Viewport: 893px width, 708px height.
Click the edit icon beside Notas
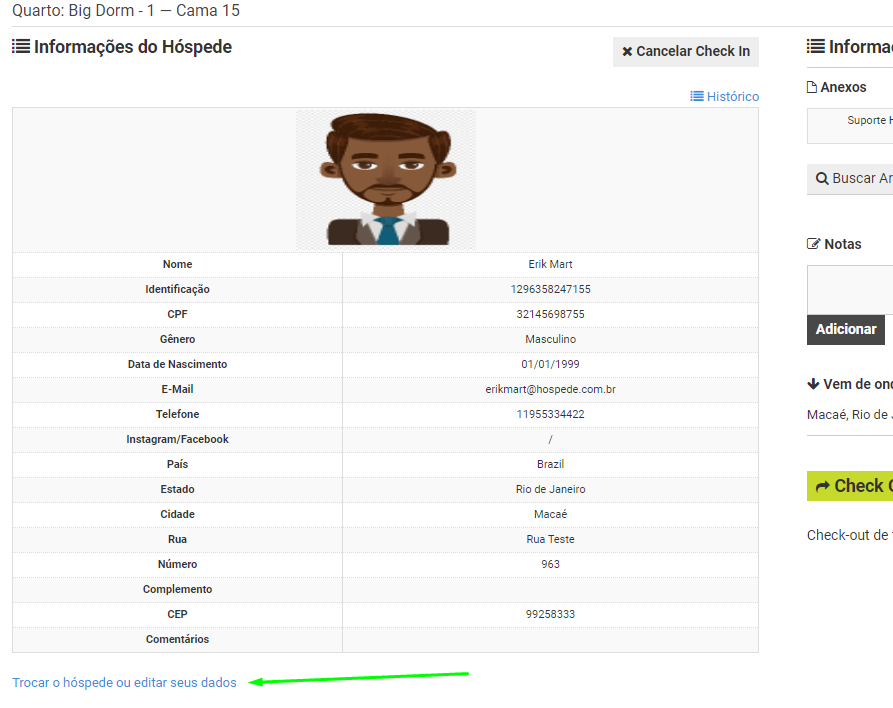(813, 244)
